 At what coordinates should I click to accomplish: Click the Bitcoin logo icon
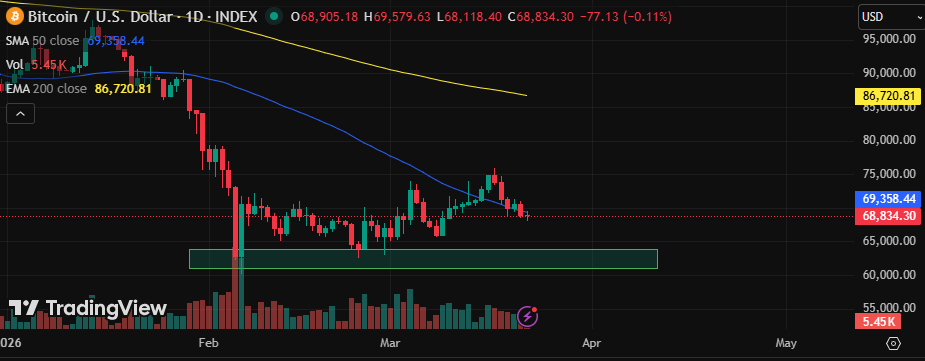tap(14, 16)
